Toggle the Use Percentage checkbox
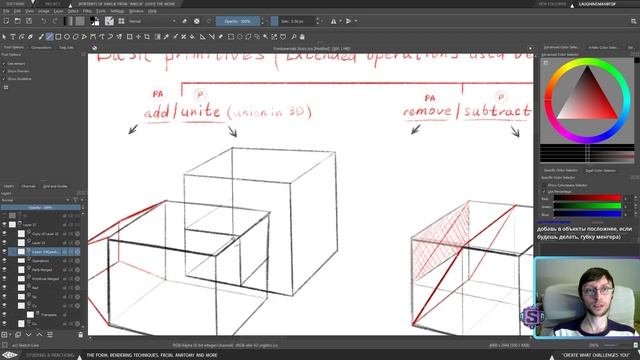The width and height of the screenshot is (640, 360). pos(544,191)
